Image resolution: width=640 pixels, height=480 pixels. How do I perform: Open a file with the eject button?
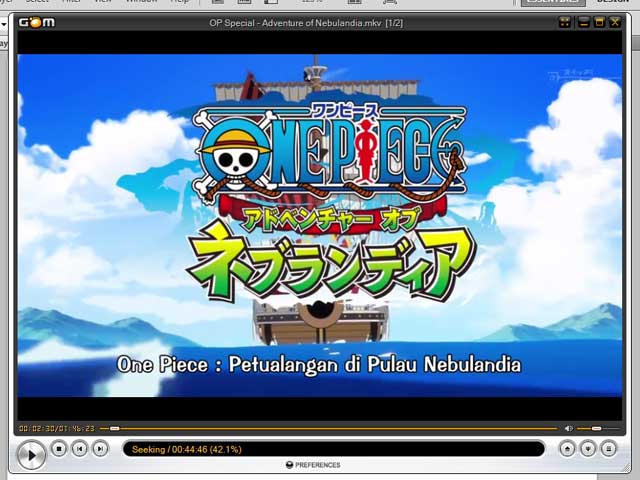tap(567, 449)
